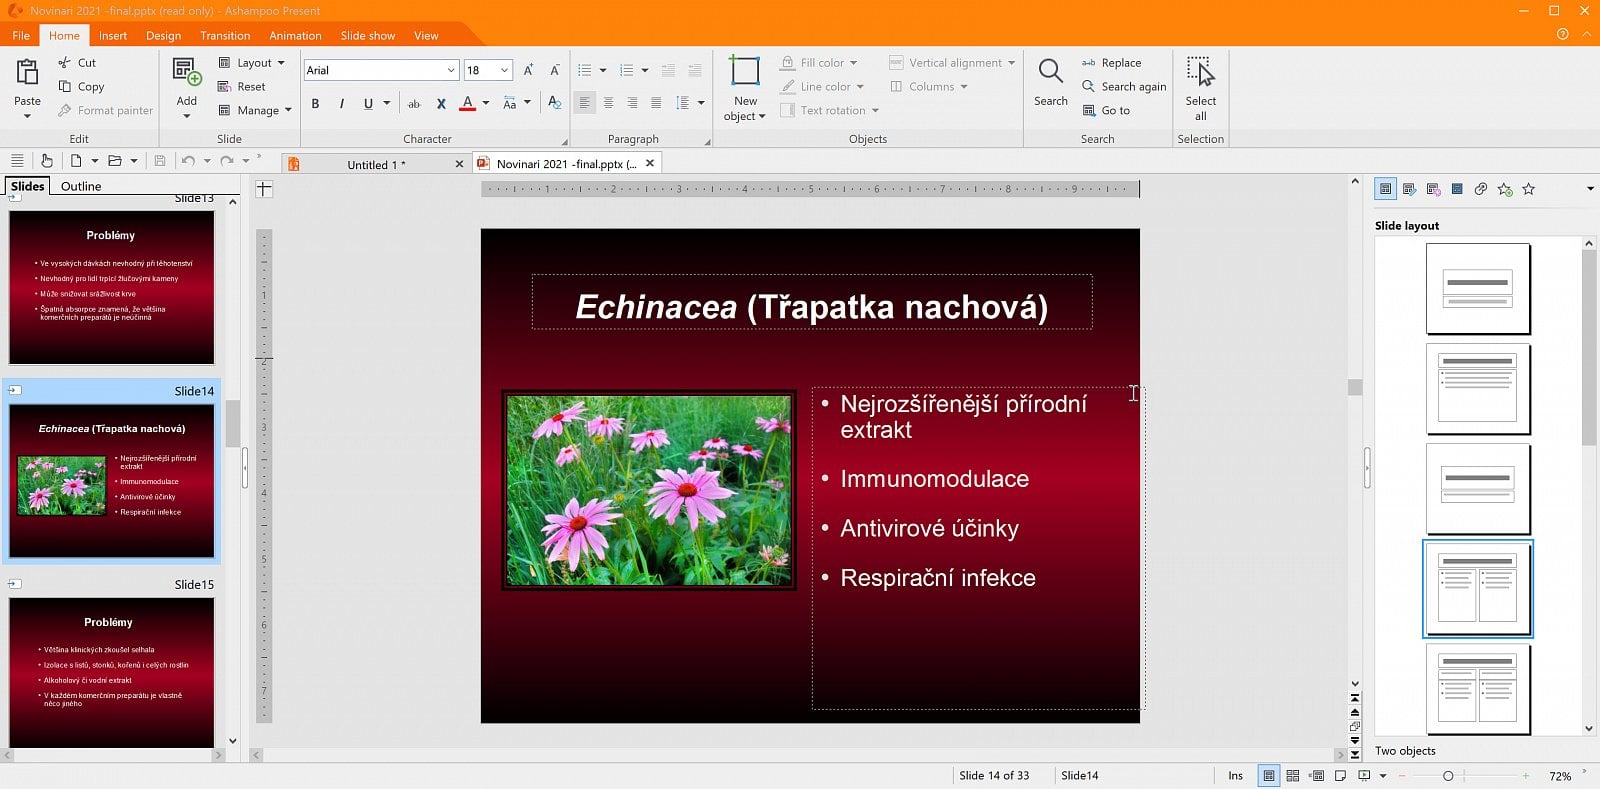1600x789 pixels.
Task: Choose the selected Two objects layout thumbnail
Action: pyautogui.click(x=1478, y=589)
